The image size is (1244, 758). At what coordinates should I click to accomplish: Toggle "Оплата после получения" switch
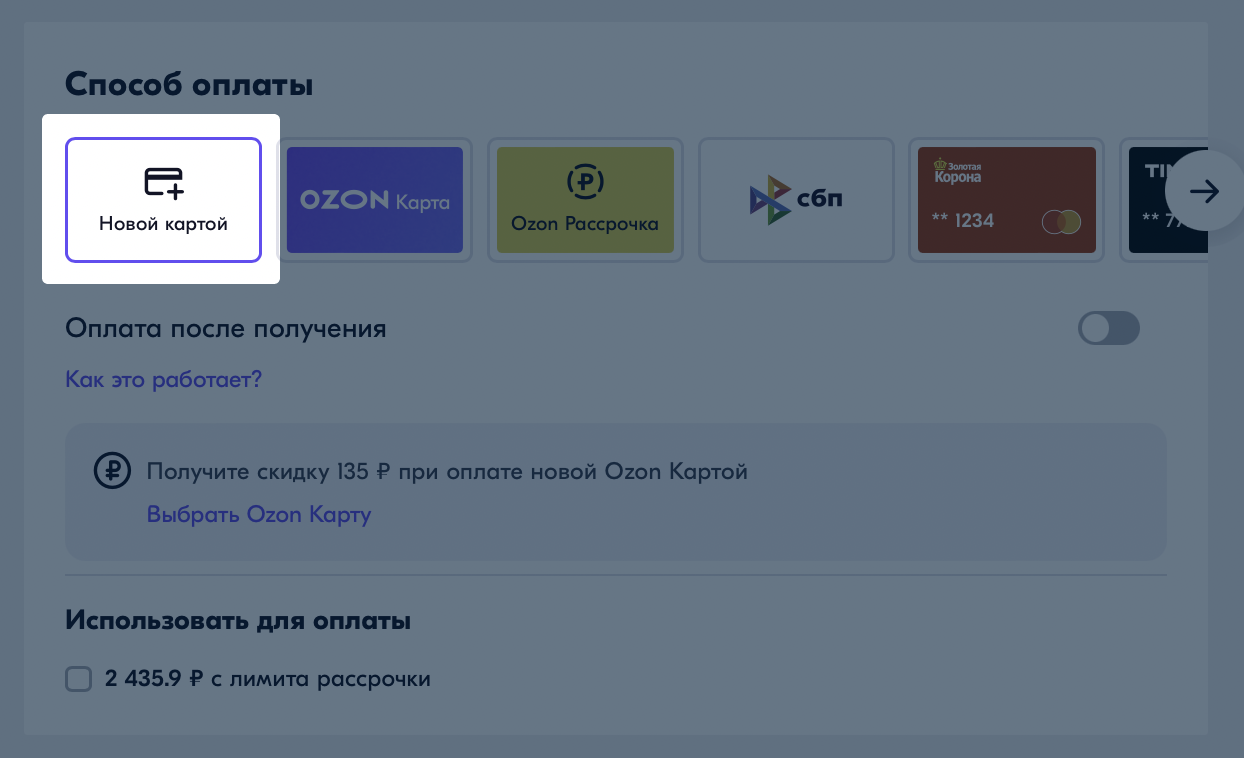(1109, 328)
